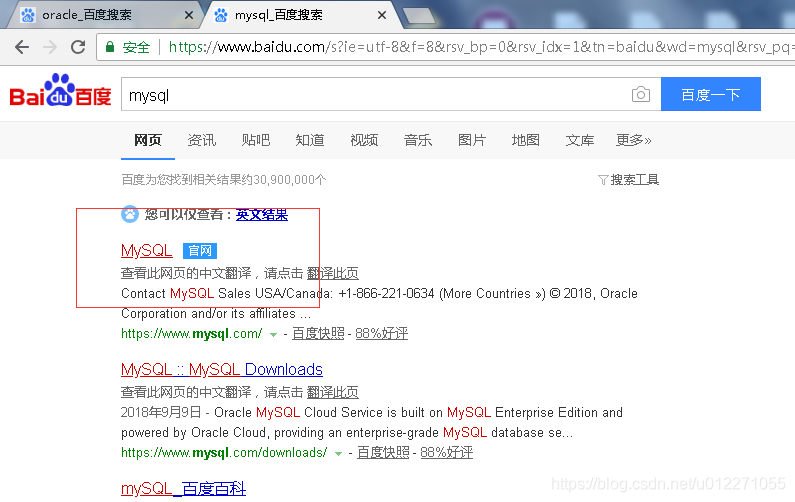Screen dimensions: 795x502
Task: Click 翻译此页 under MySQL official result
Action: 333,273
